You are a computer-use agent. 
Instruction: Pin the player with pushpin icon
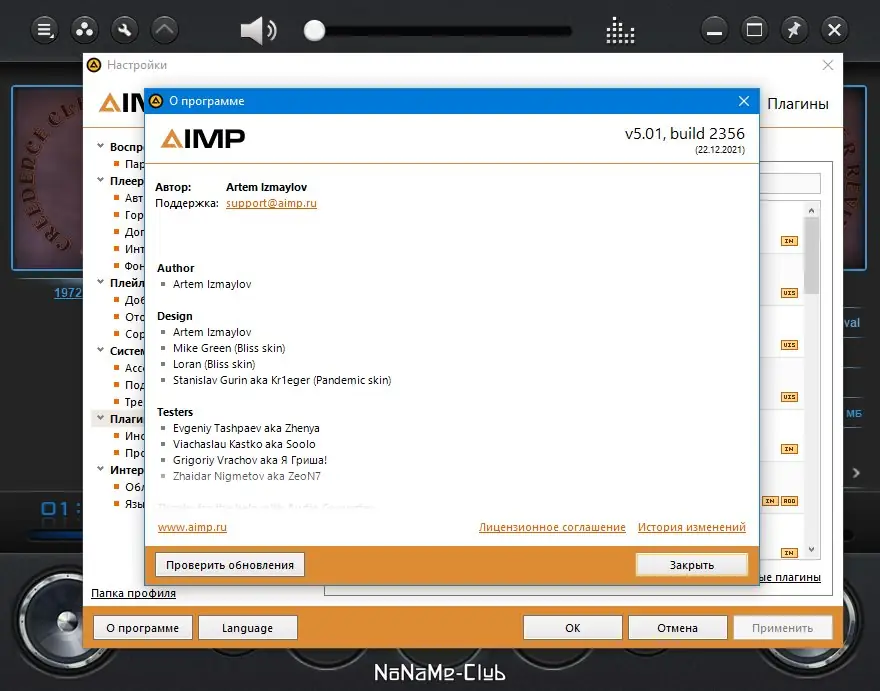click(794, 30)
